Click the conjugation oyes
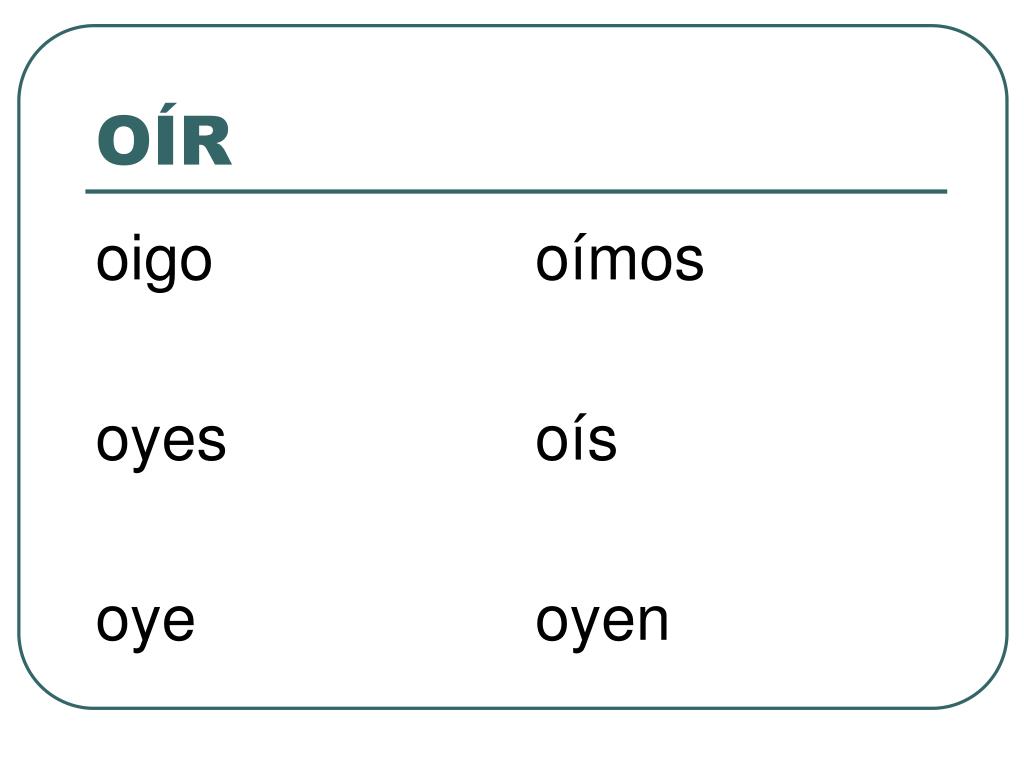 pyautogui.click(x=161, y=441)
